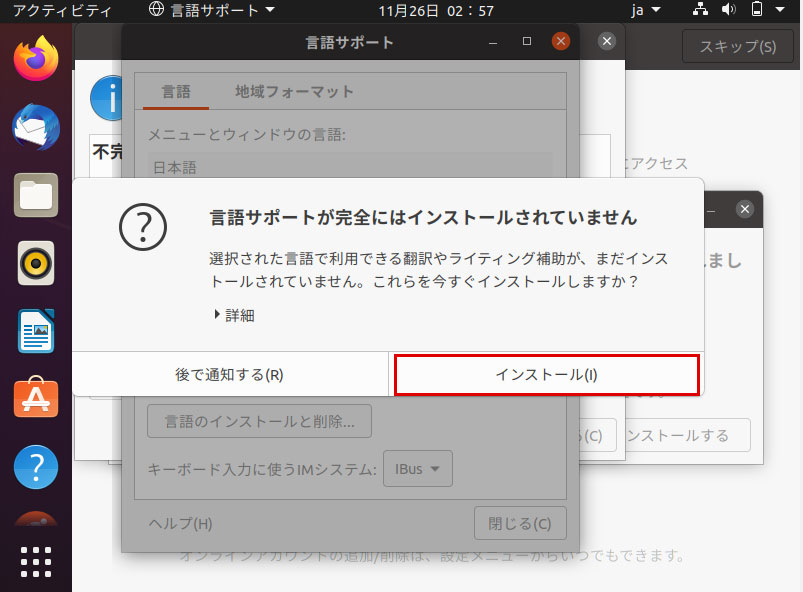The width and height of the screenshot is (803, 592).
Task: Close the background dialog with the gray X beside the orange one
Action: [x=607, y=41]
